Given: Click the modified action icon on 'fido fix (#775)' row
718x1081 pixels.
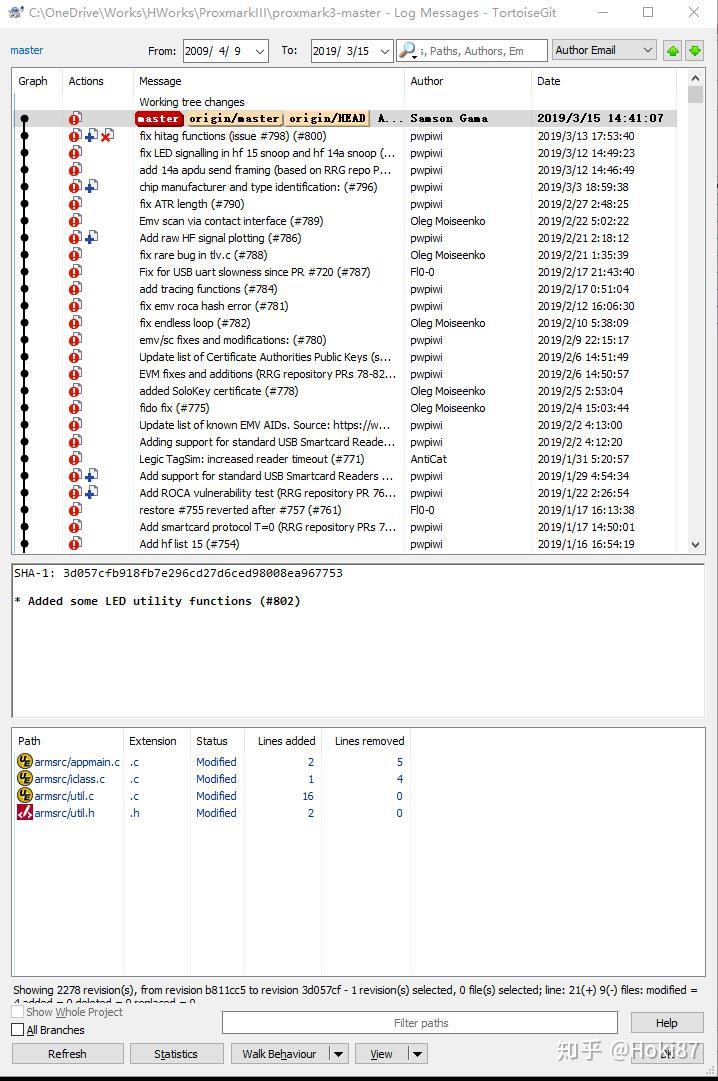Looking at the screenshot, I should (x=75, y=407).
